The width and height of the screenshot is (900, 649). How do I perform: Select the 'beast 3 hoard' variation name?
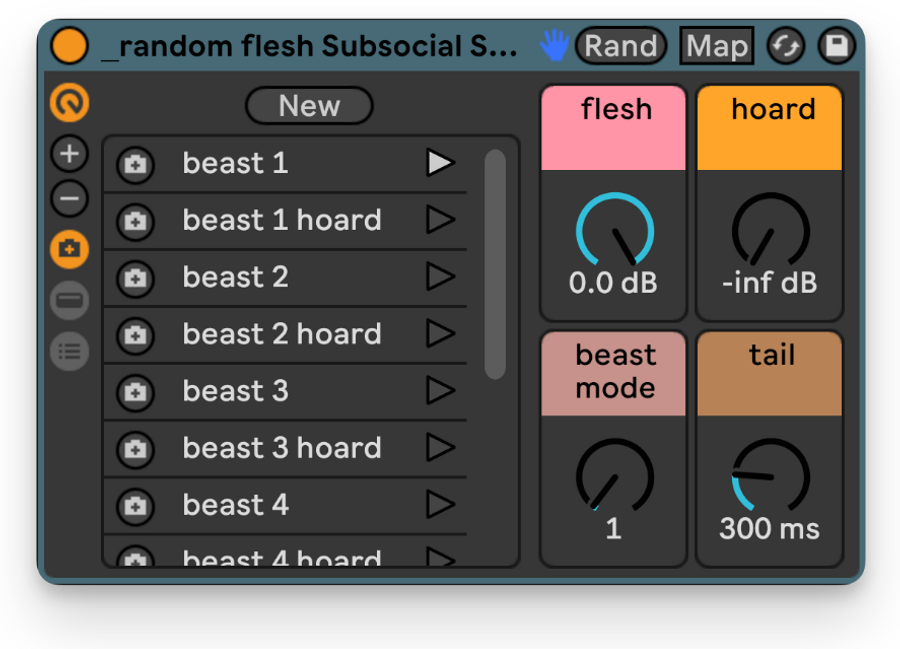click(282, 448)
